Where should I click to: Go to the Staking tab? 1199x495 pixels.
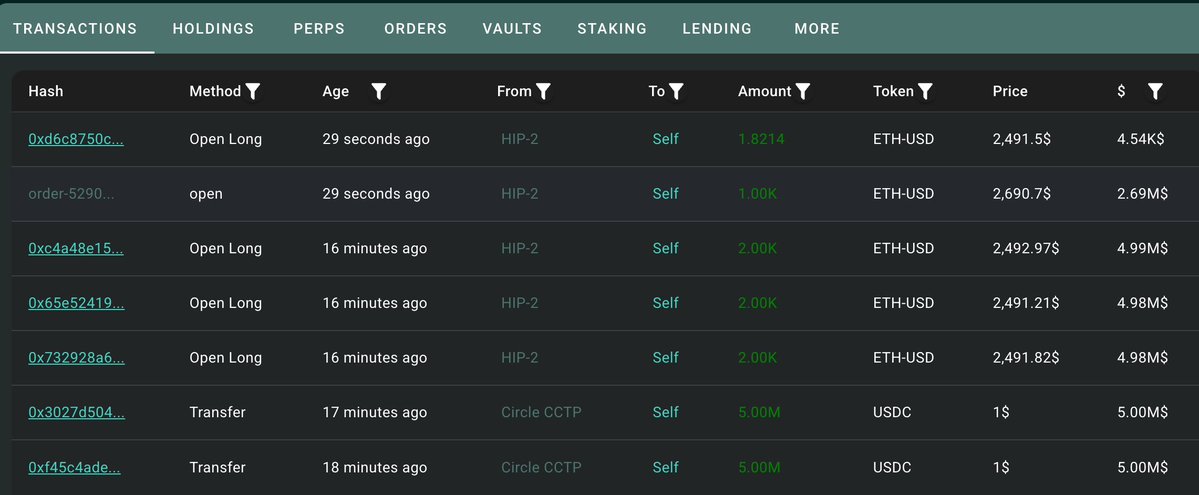click(612, 28)
